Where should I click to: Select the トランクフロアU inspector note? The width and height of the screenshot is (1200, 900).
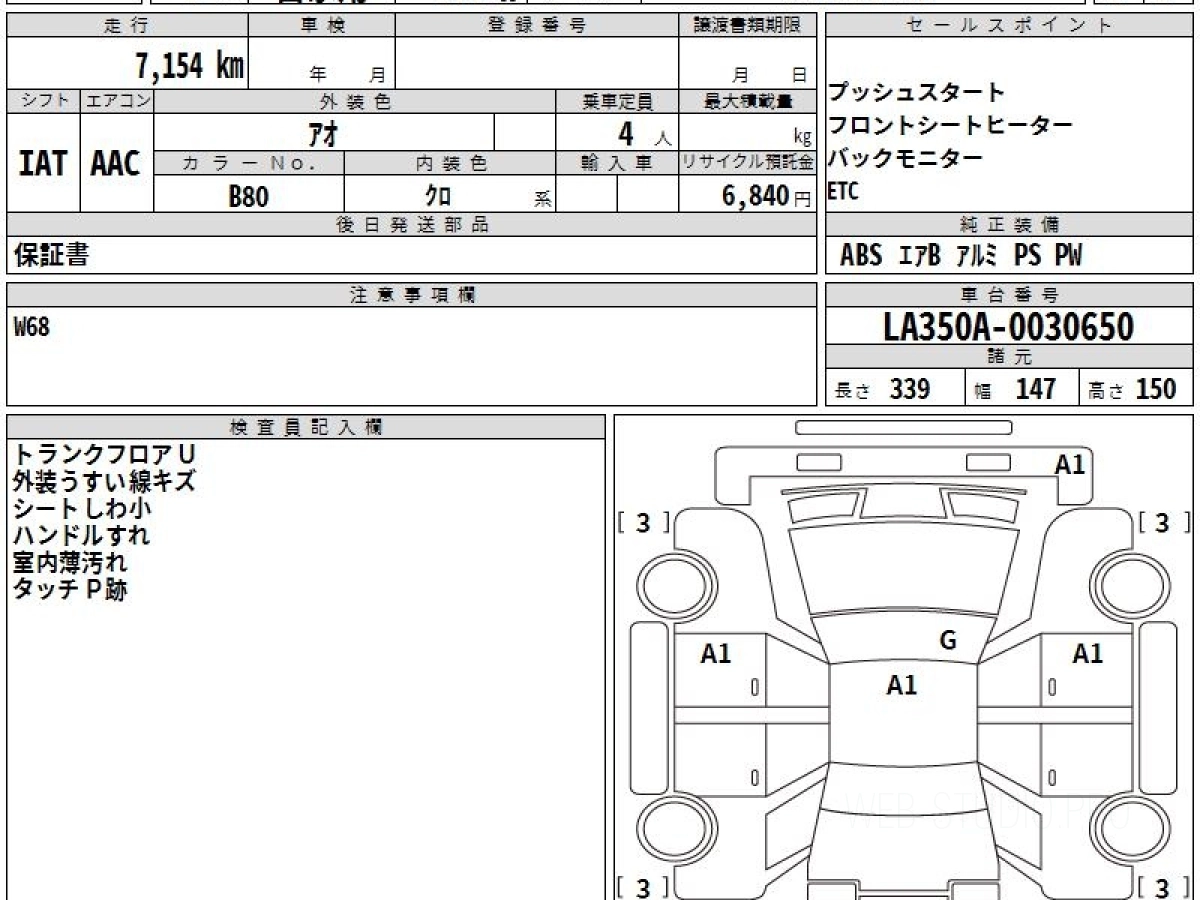point(104,455)
